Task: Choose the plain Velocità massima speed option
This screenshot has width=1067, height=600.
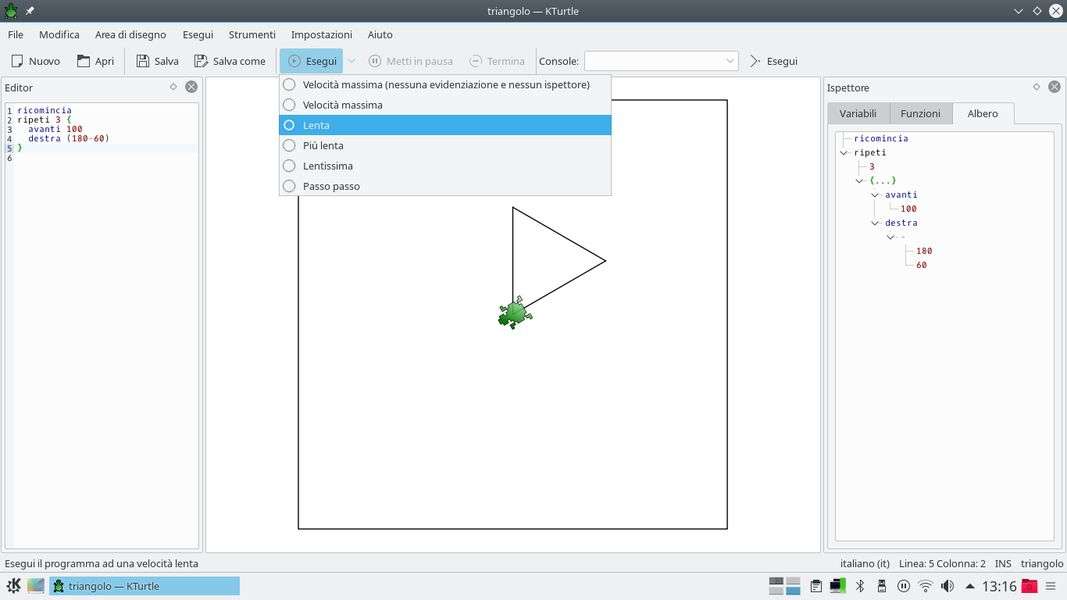Action: [x=445, y=105]
